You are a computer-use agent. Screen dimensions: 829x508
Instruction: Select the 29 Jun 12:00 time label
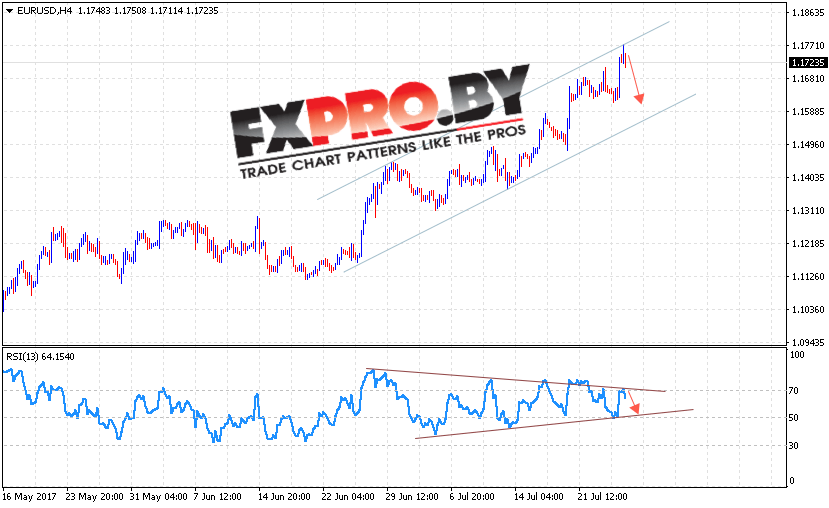click(412, 497)
